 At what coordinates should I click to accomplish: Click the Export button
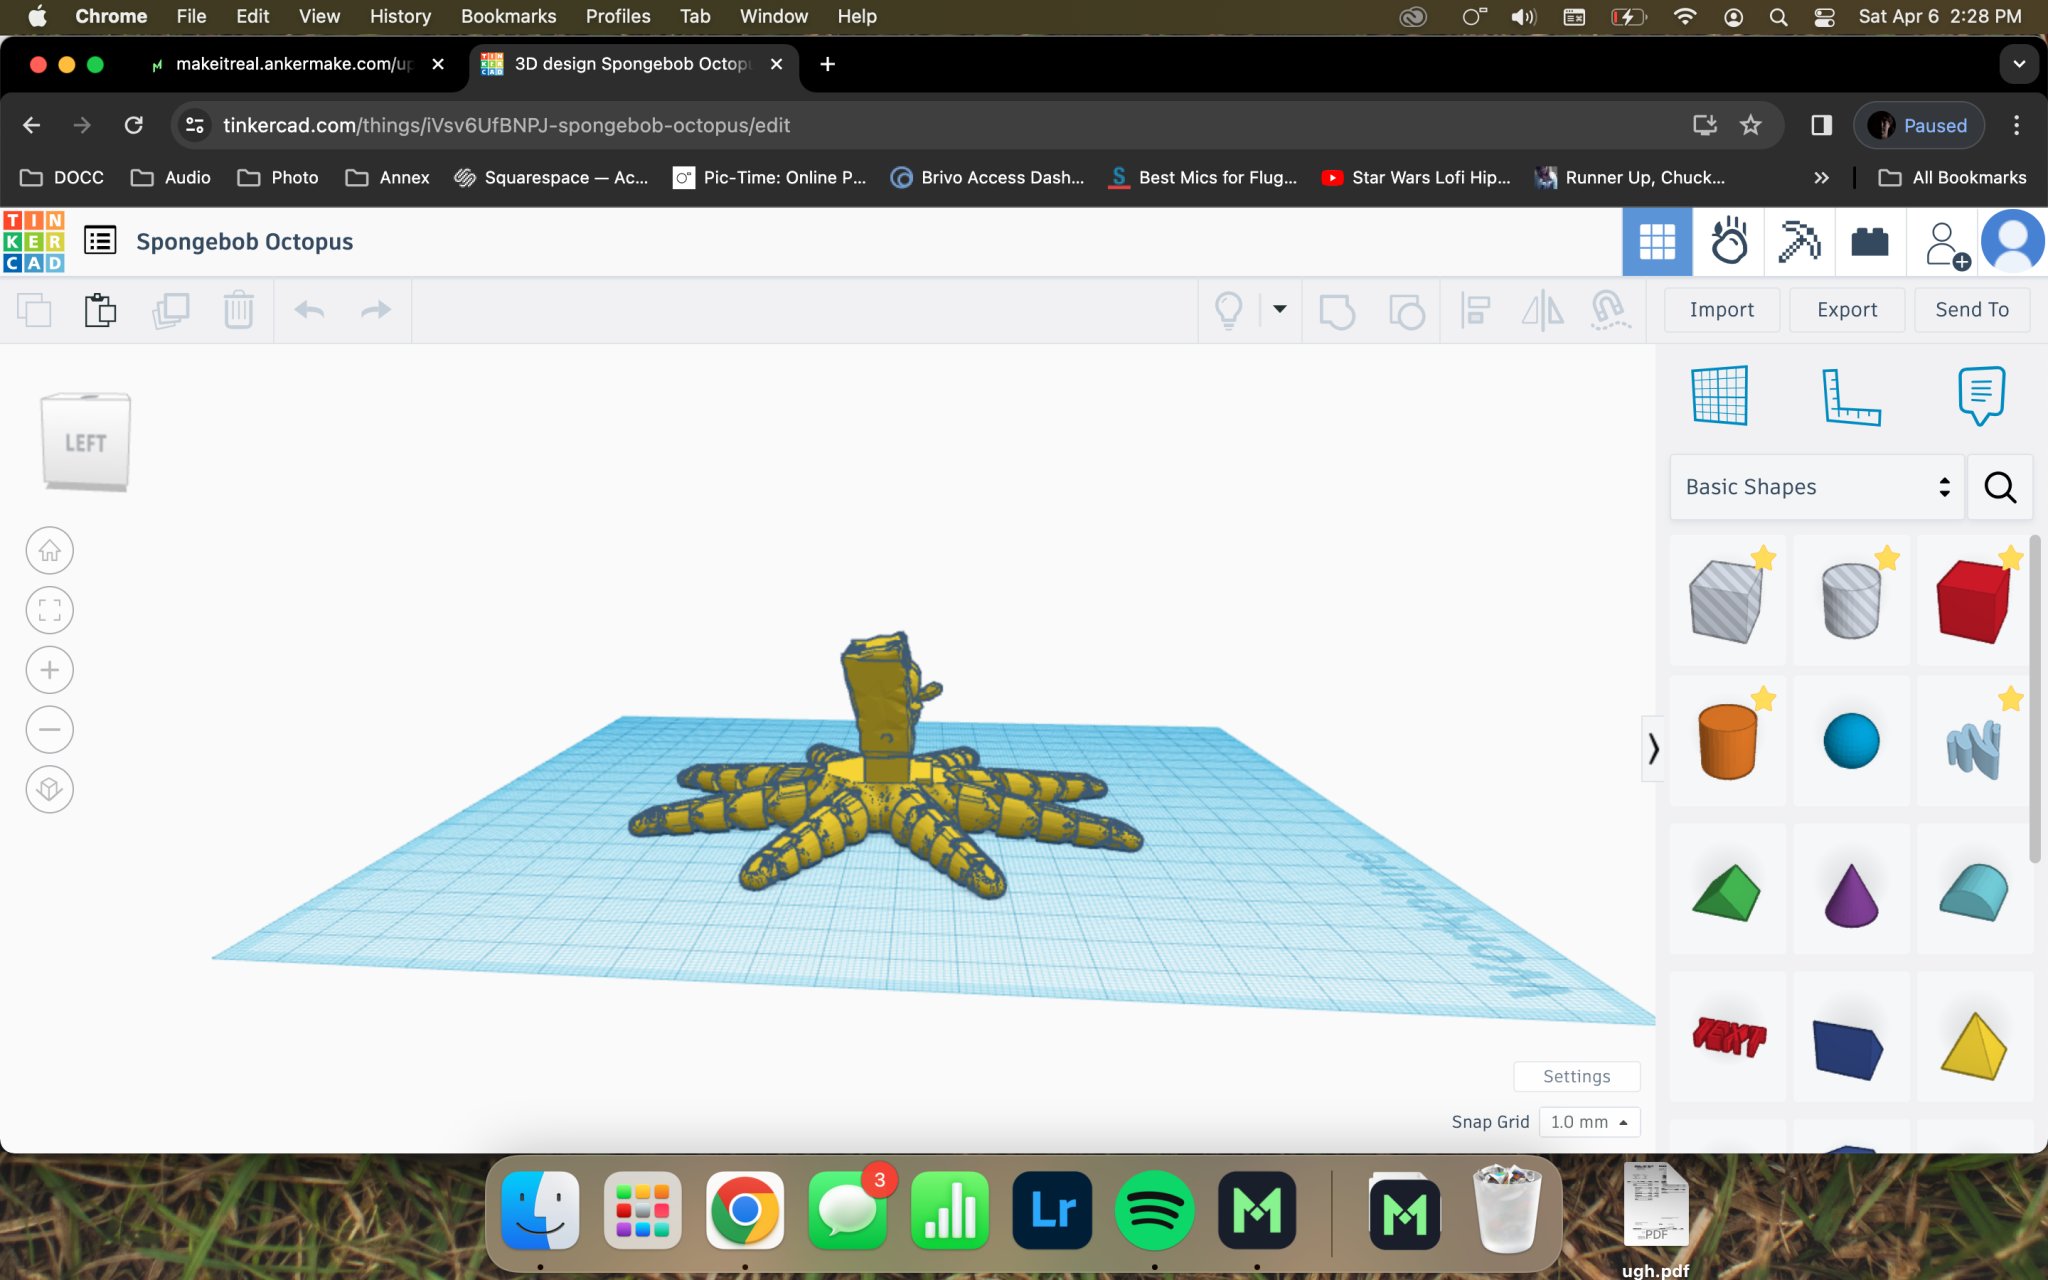tap(1846, 310)
